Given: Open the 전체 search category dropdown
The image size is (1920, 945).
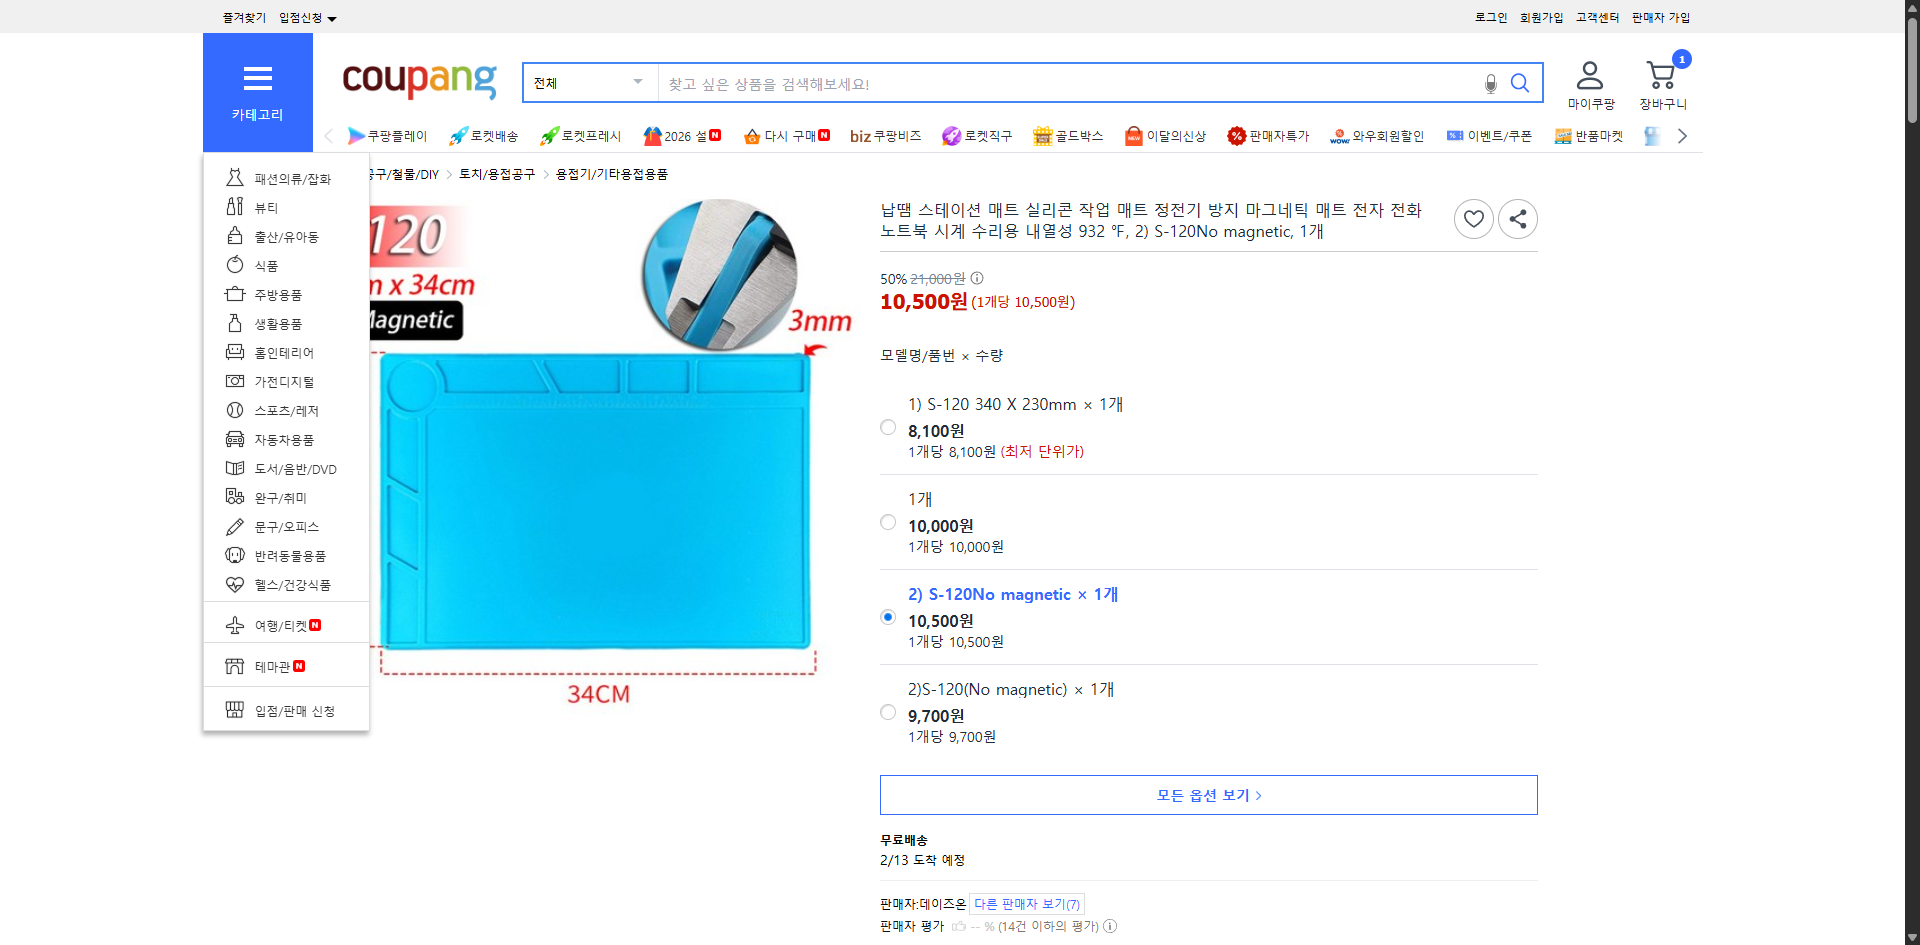Looking at the screenshot, I should pos(589,83).
